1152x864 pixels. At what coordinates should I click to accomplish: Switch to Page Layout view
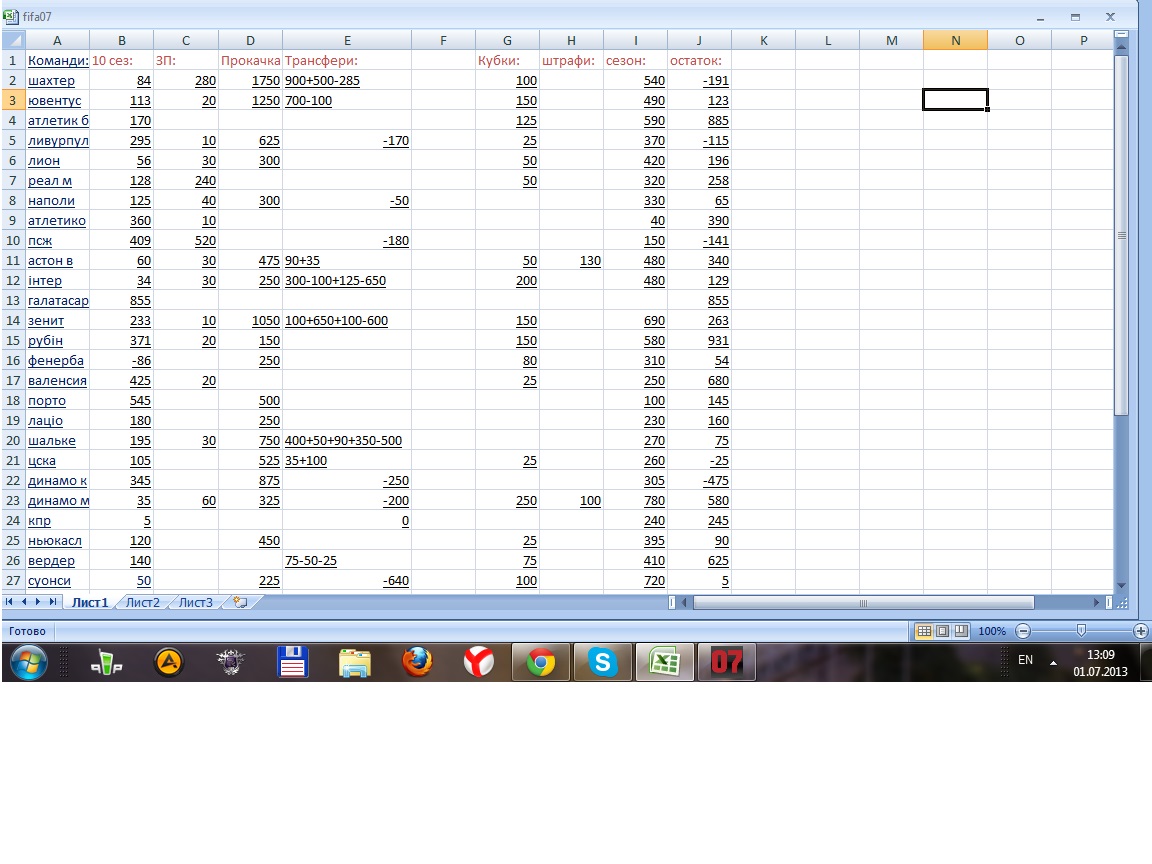point(943,631)
